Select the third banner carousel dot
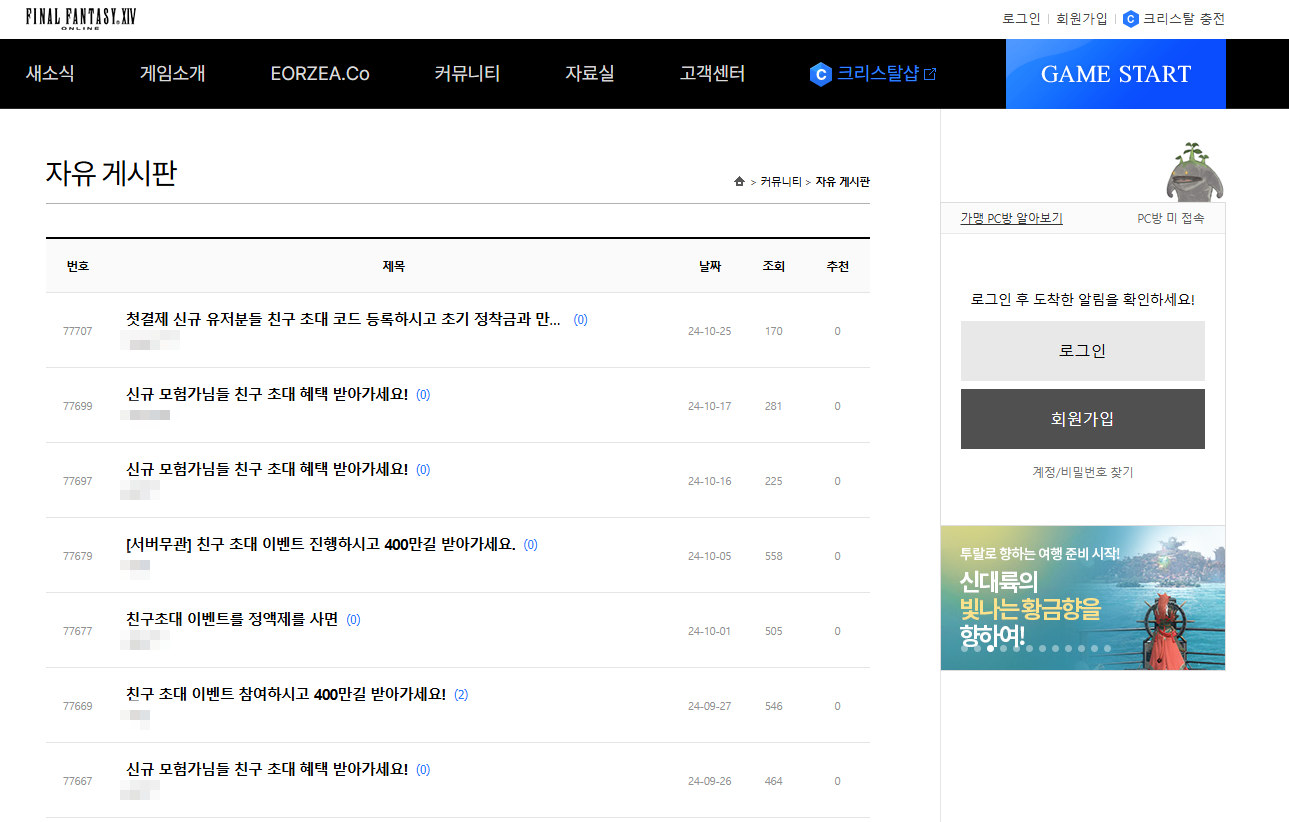1289x822 pixels. [x=990, y=648]
